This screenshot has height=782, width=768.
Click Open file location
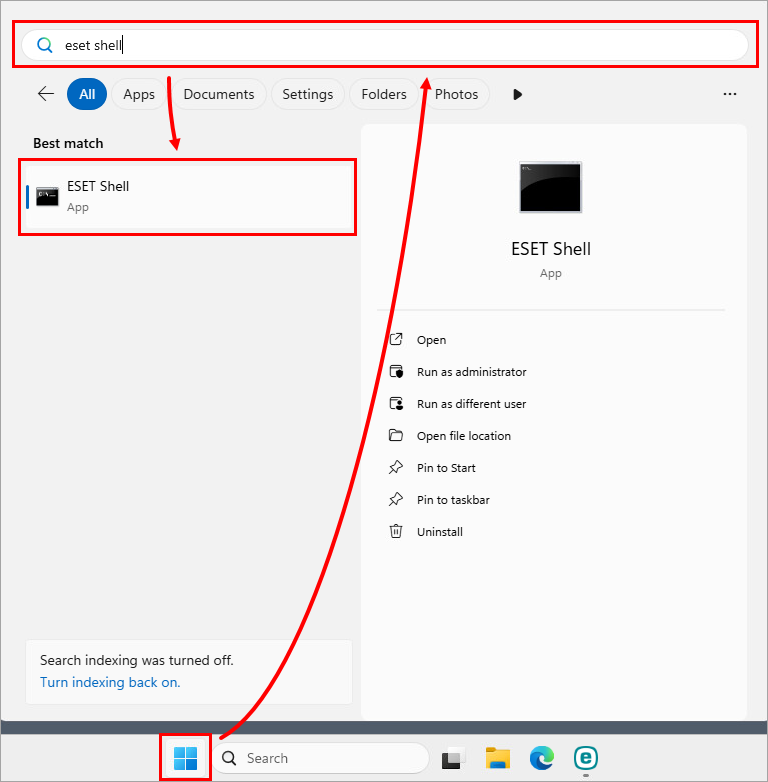tap(463, 436)
